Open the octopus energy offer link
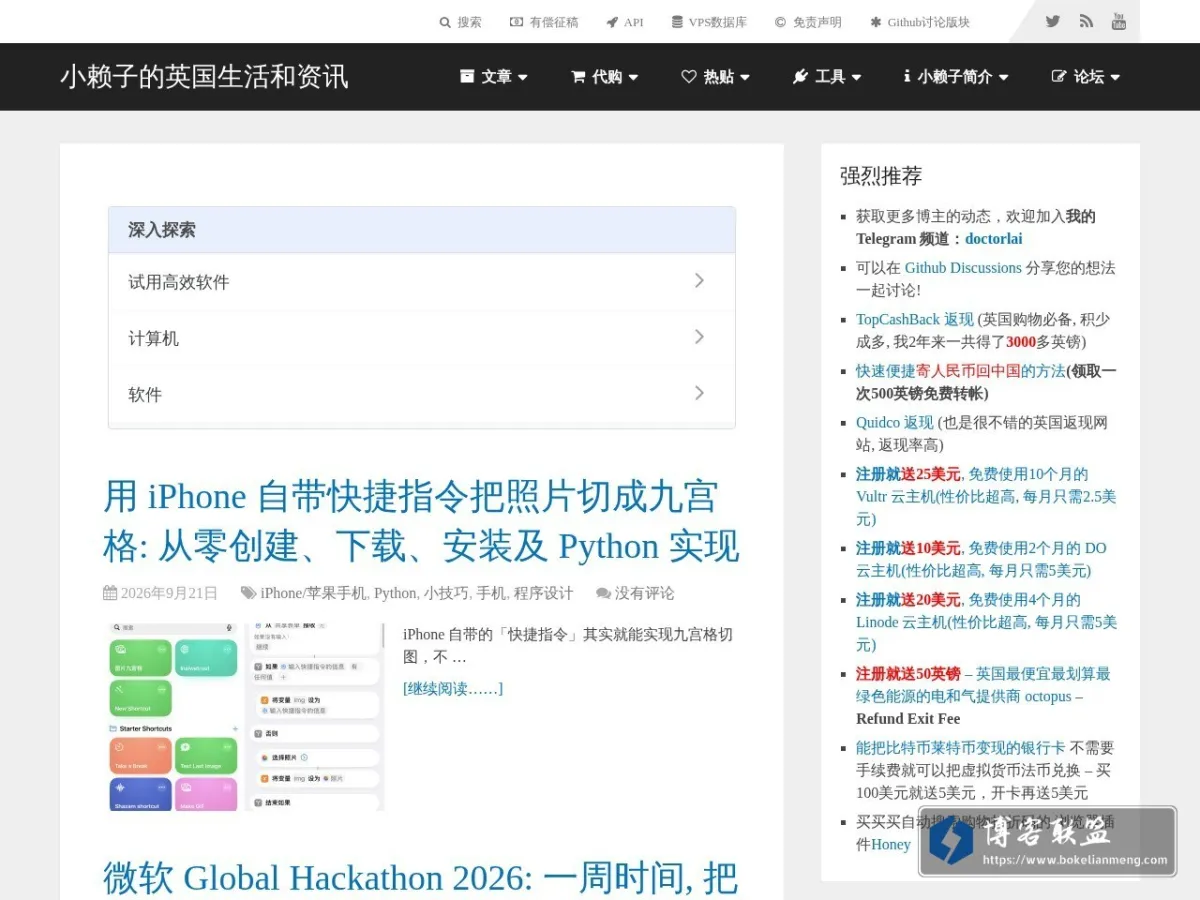The width and height of the screenshot is (1200, 900). pos(983,685)
